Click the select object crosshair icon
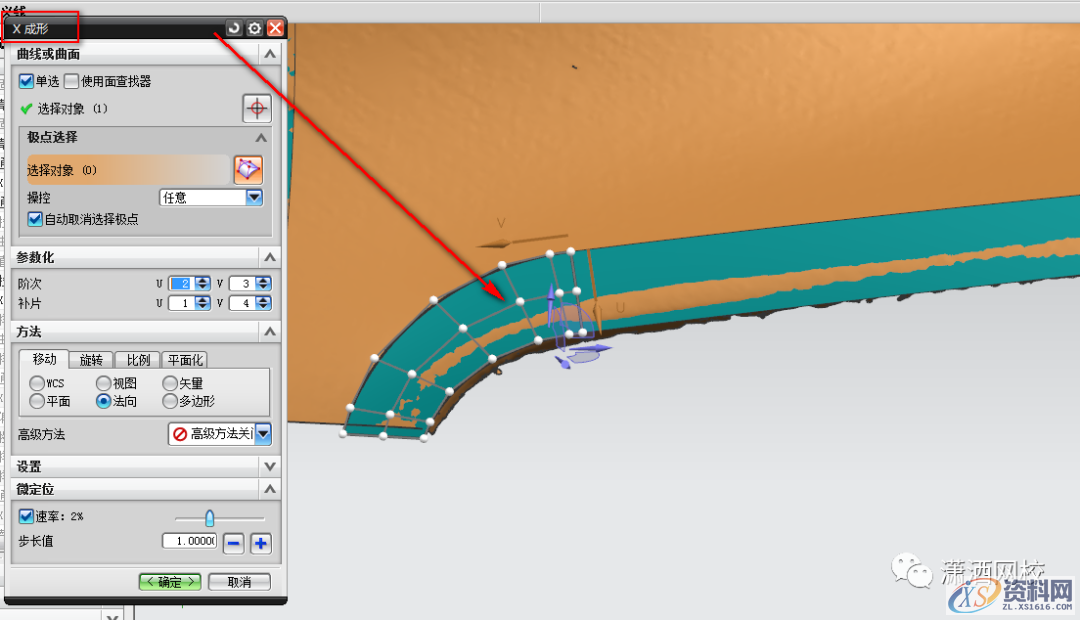 click(x=257, y=108)
